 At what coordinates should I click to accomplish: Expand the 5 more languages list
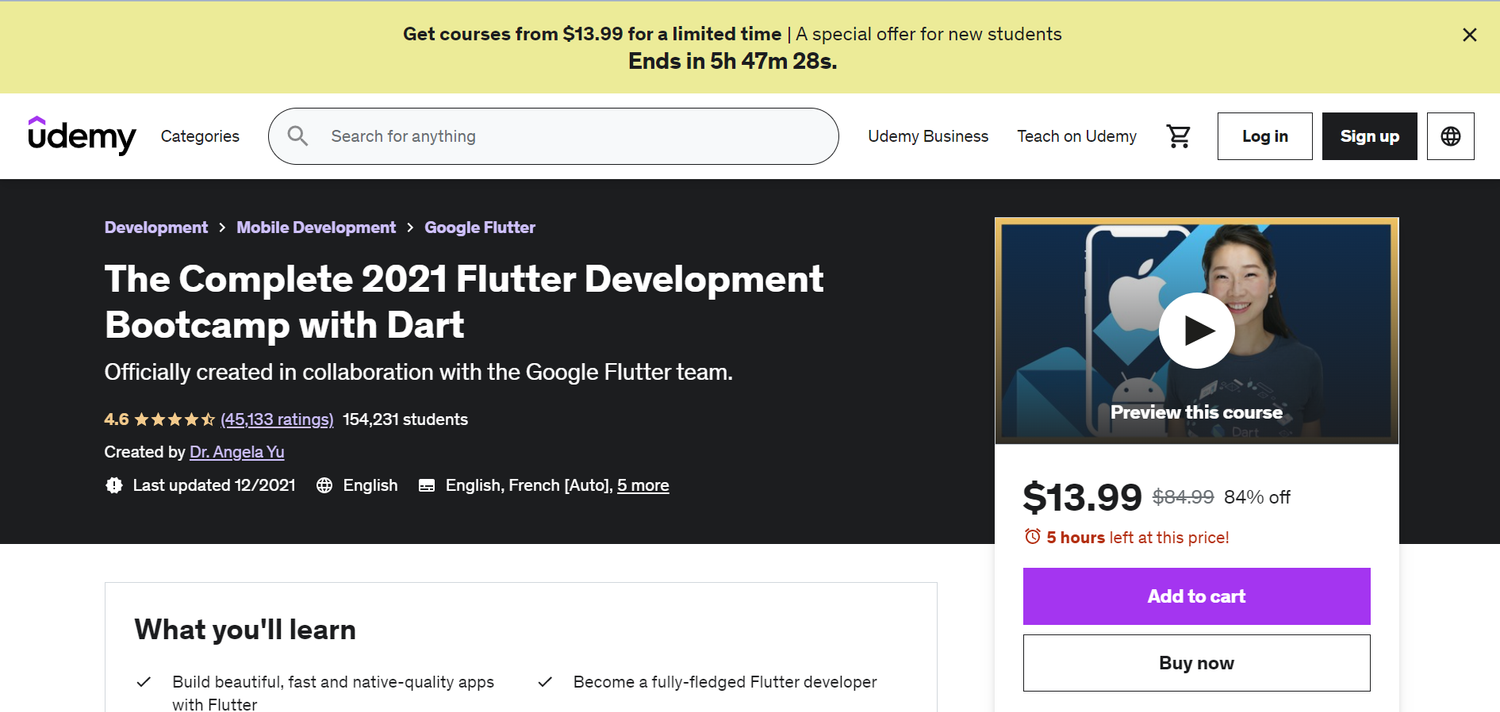click(643, 485)
